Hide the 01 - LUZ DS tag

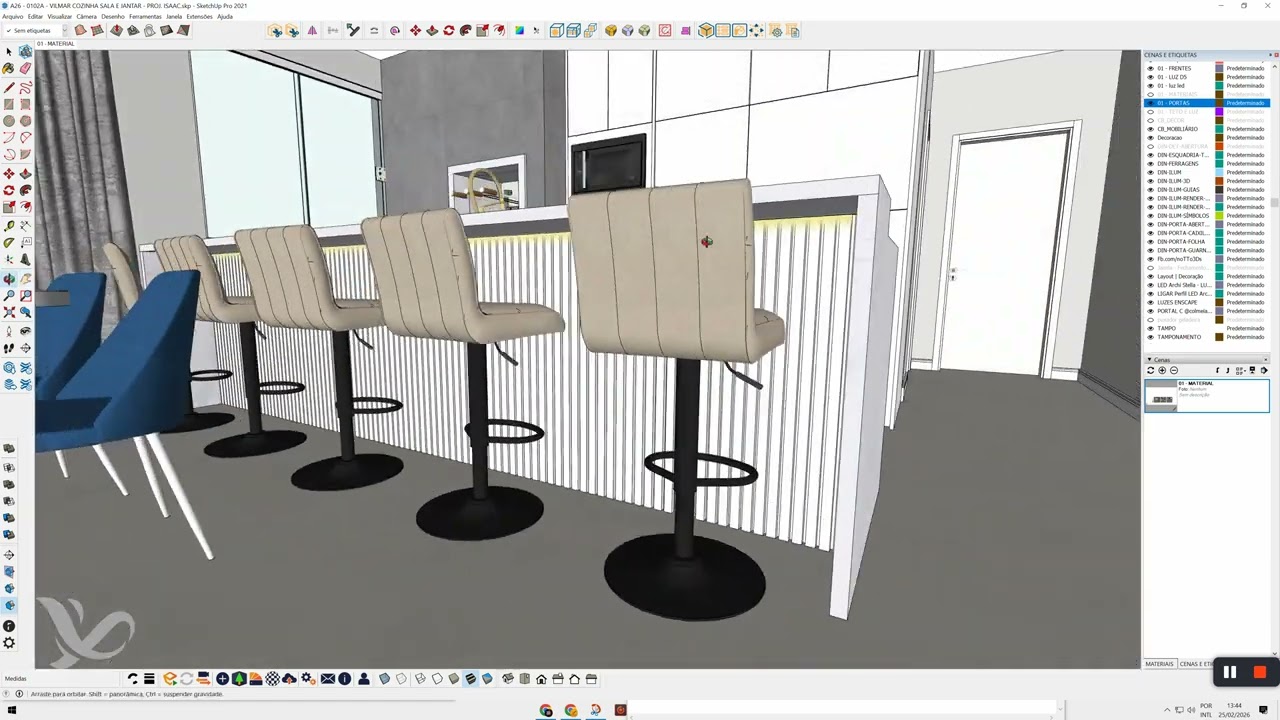1150,77
